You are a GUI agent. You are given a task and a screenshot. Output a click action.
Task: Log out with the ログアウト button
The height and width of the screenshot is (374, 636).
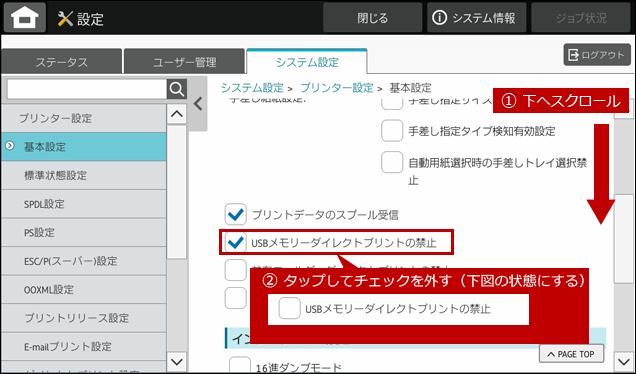click(x=597, y=55)
